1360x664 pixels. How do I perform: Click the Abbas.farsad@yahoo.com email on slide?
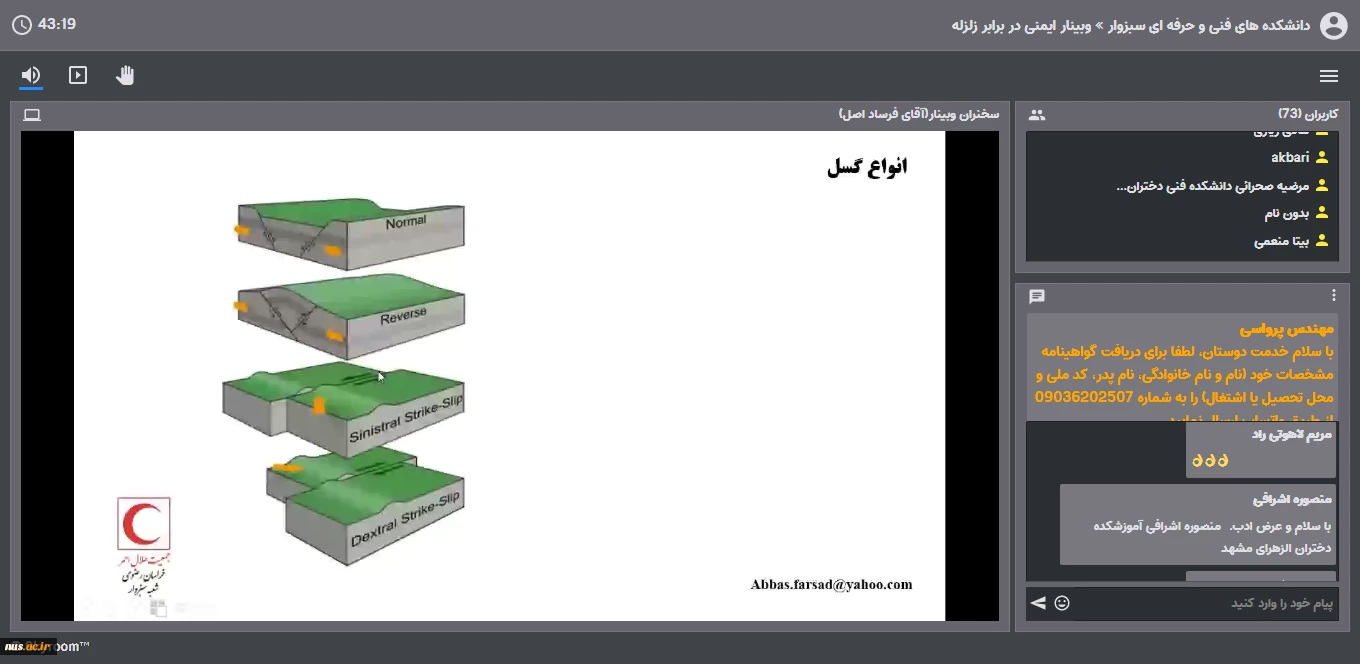(831, 585)
